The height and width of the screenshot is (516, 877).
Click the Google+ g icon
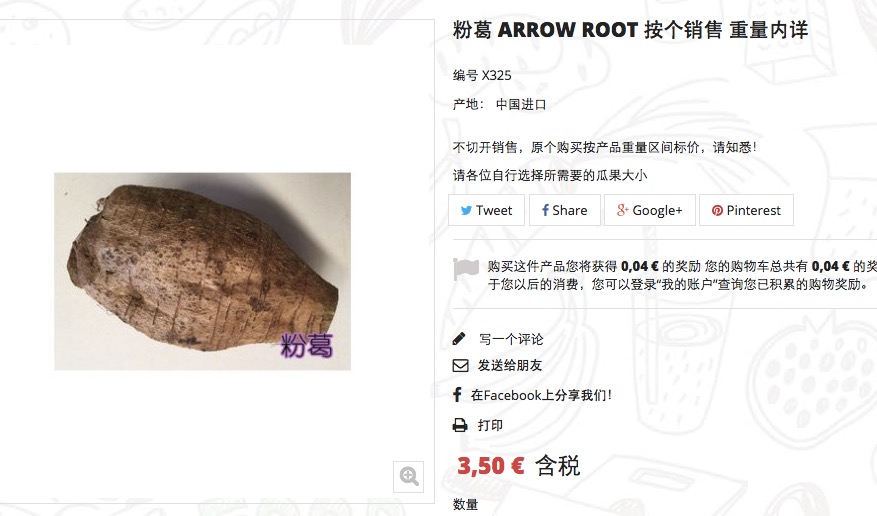click(x=622, y=210)
